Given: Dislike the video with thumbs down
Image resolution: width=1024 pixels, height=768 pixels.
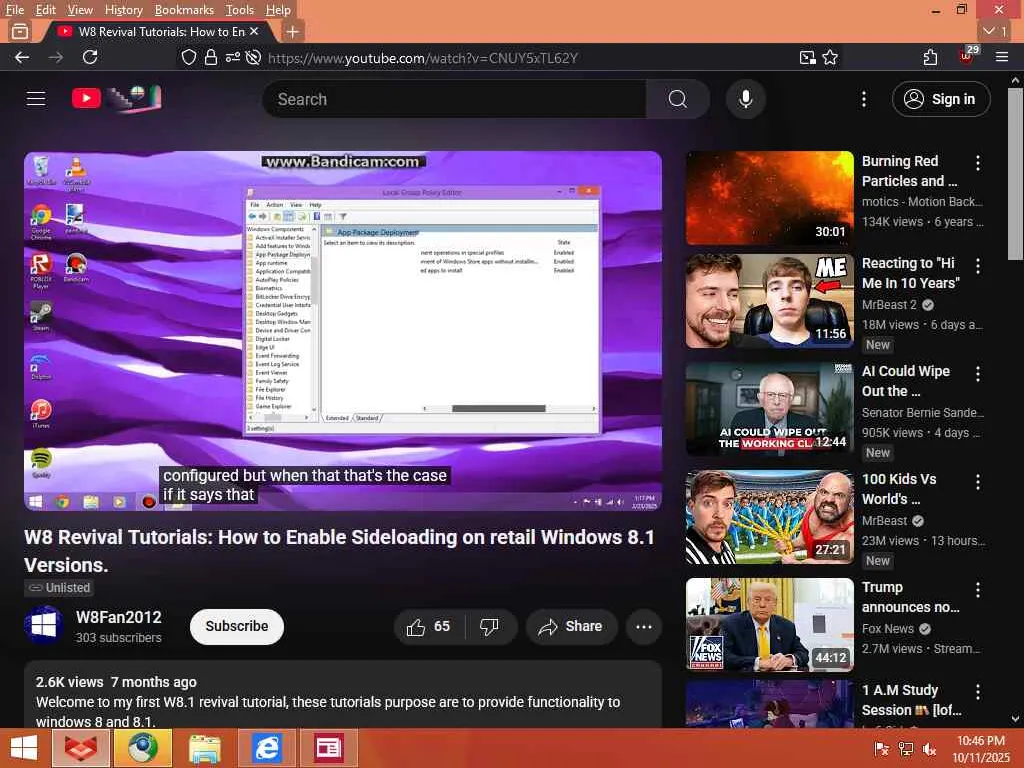Looking at the screenshot, I should pos(490,627).
